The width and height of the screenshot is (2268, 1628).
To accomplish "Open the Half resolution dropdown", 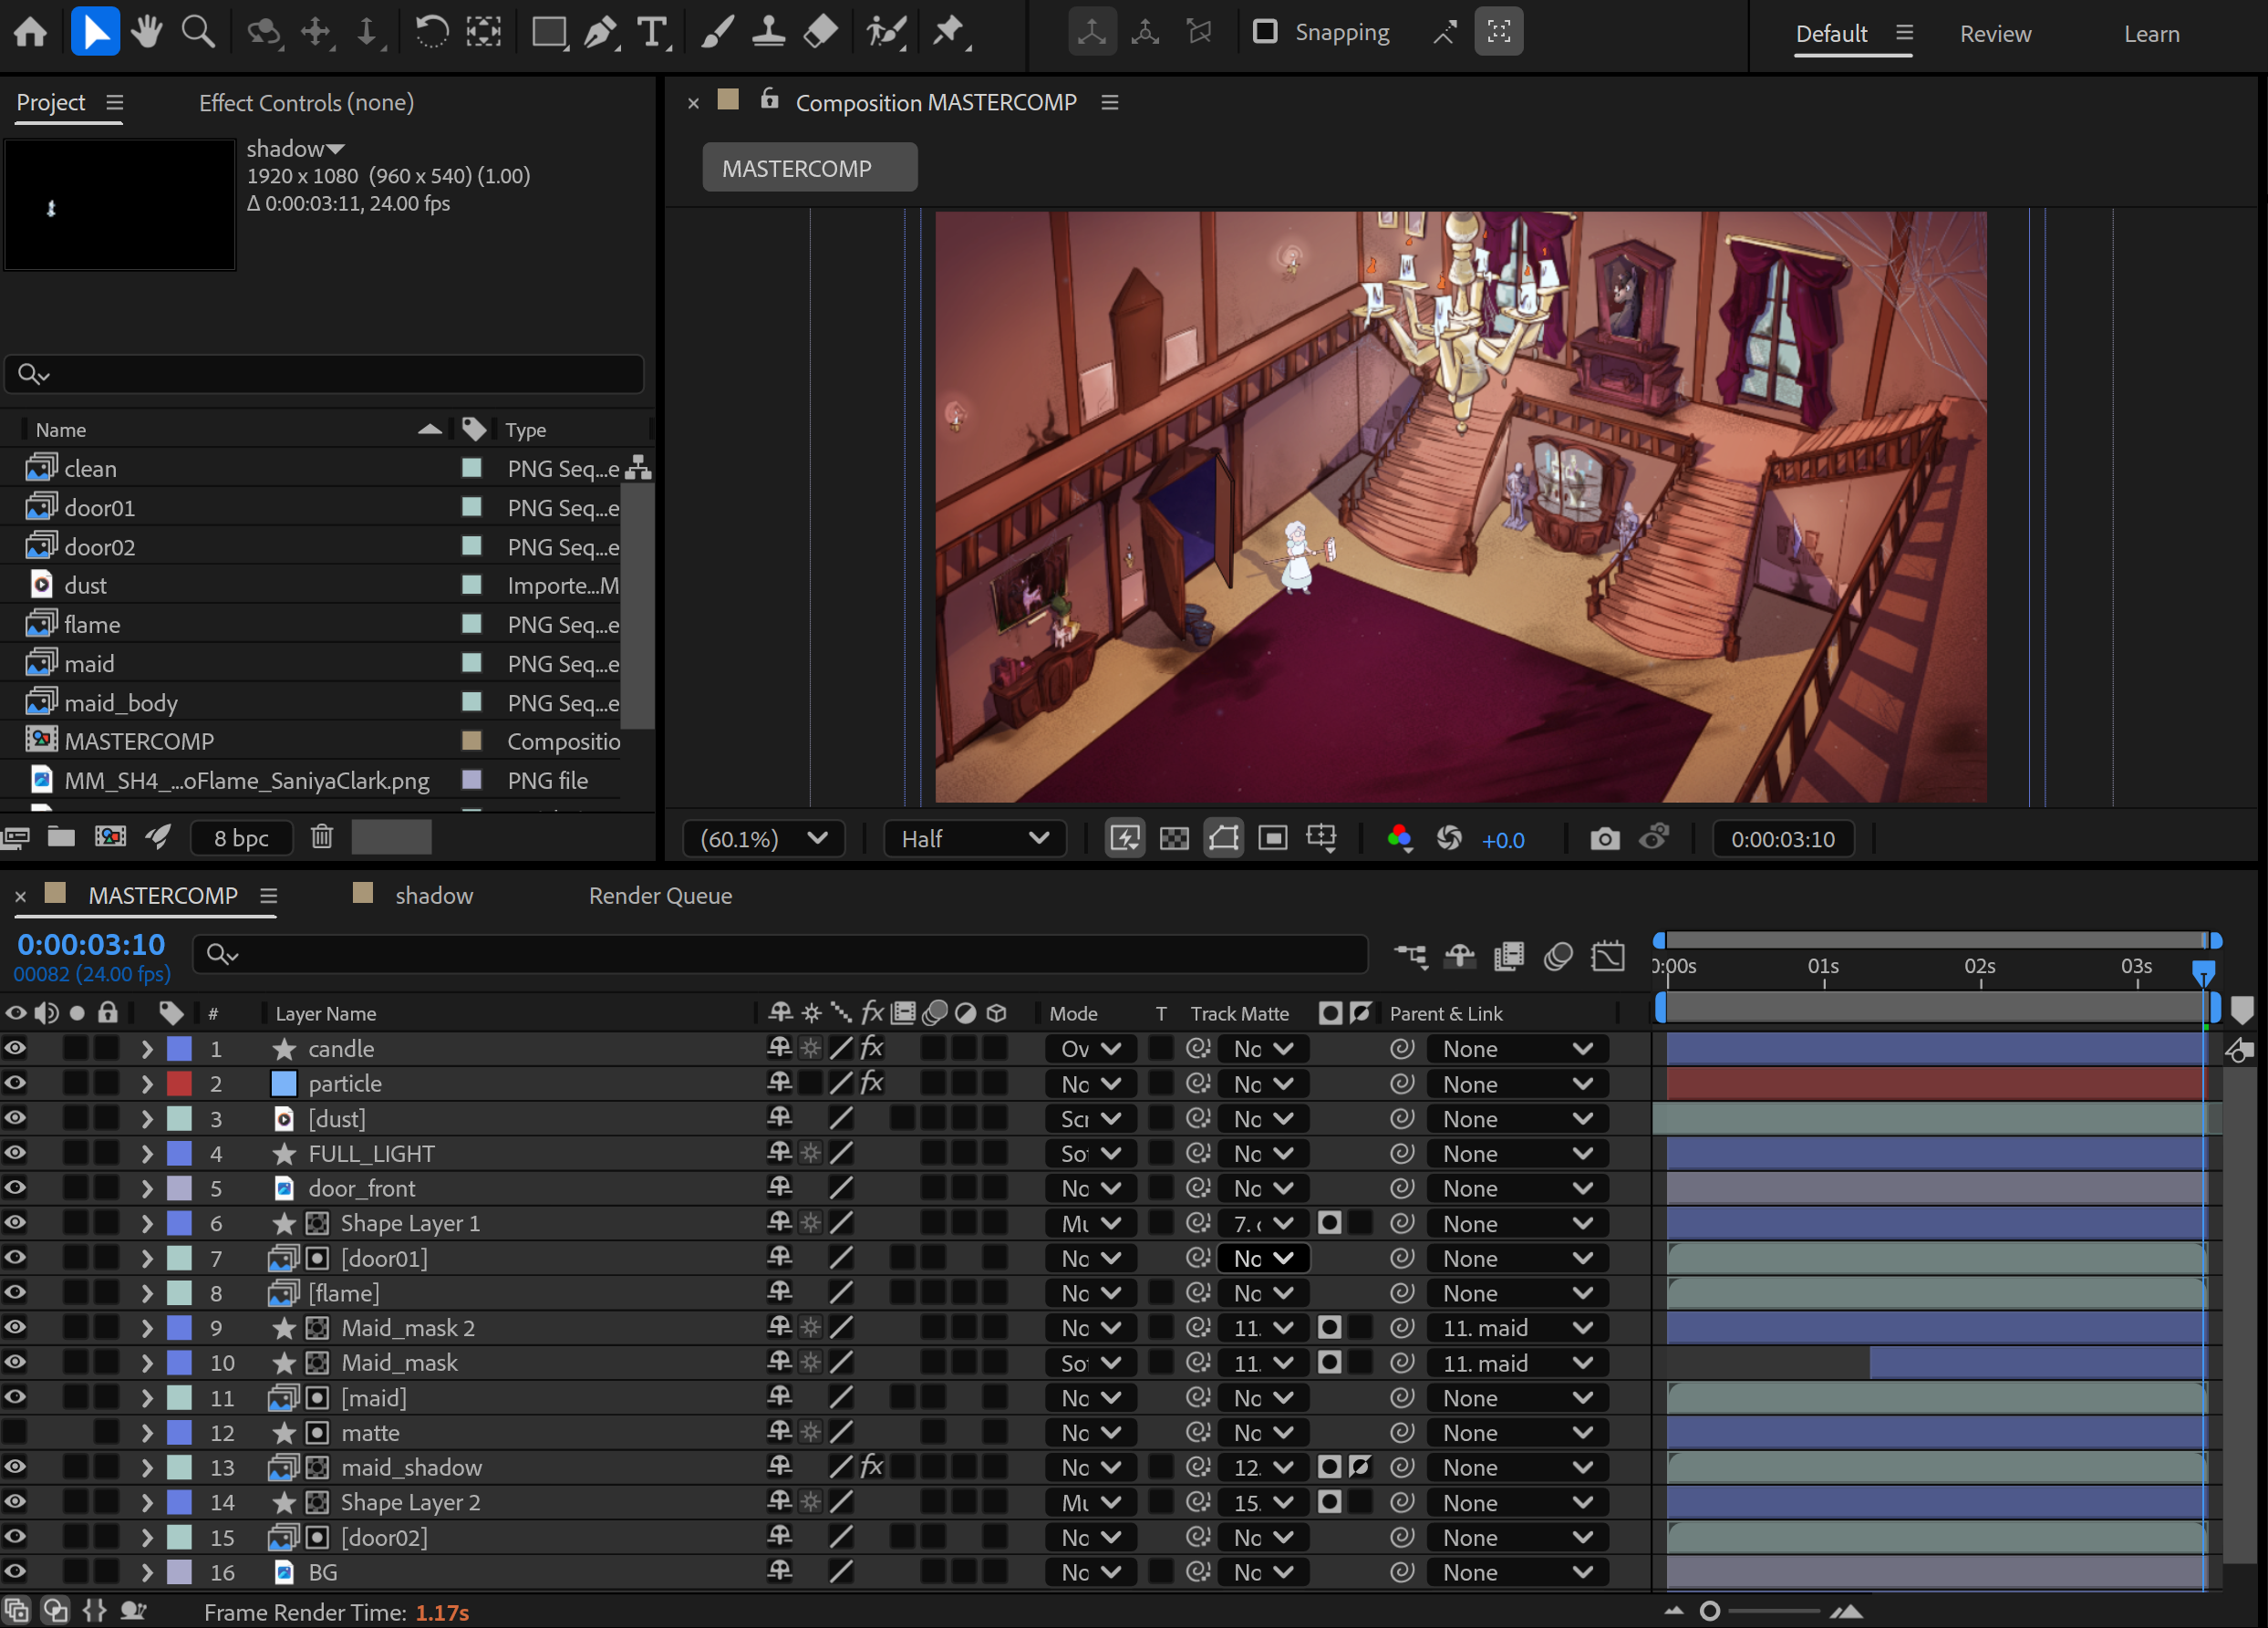I will [x=974, y=838].
